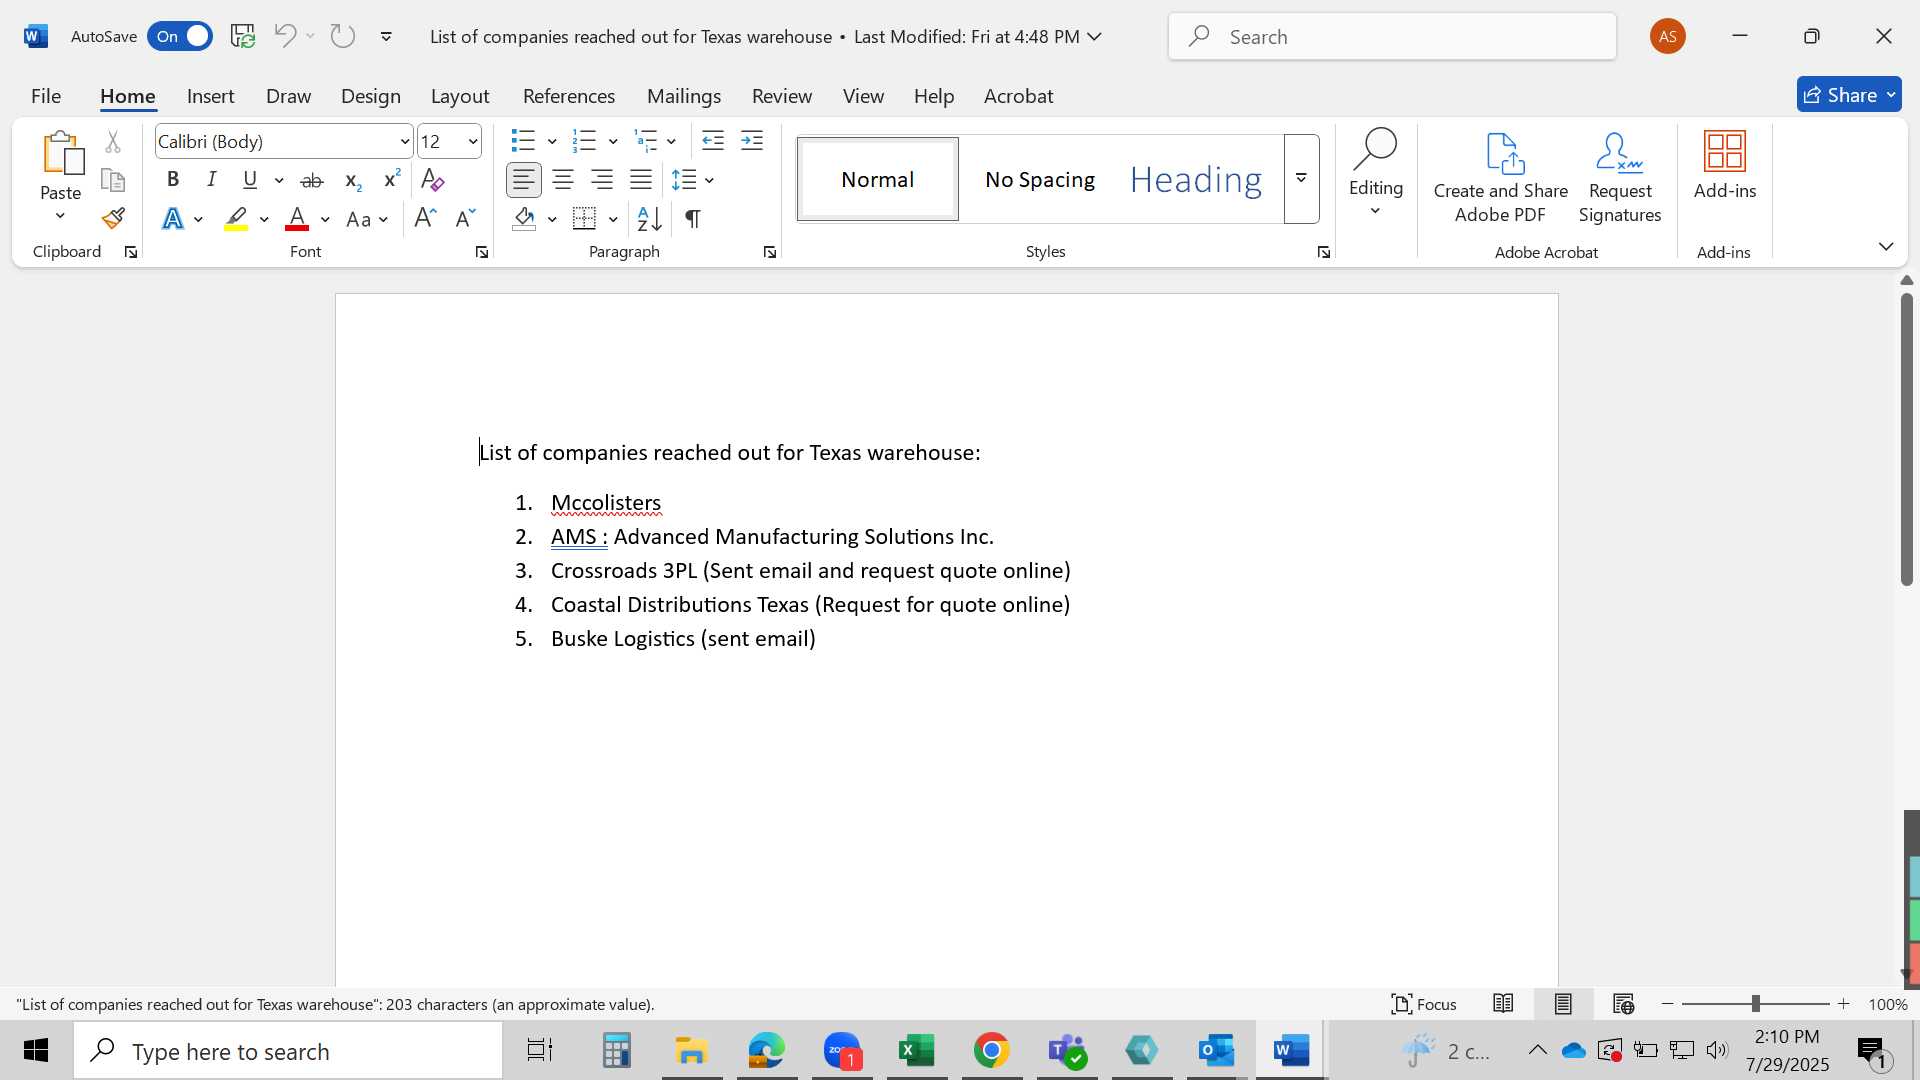
Task: Open the Change Case Aa dropdown
Action: pyautogui.click(x=367, y=219)
